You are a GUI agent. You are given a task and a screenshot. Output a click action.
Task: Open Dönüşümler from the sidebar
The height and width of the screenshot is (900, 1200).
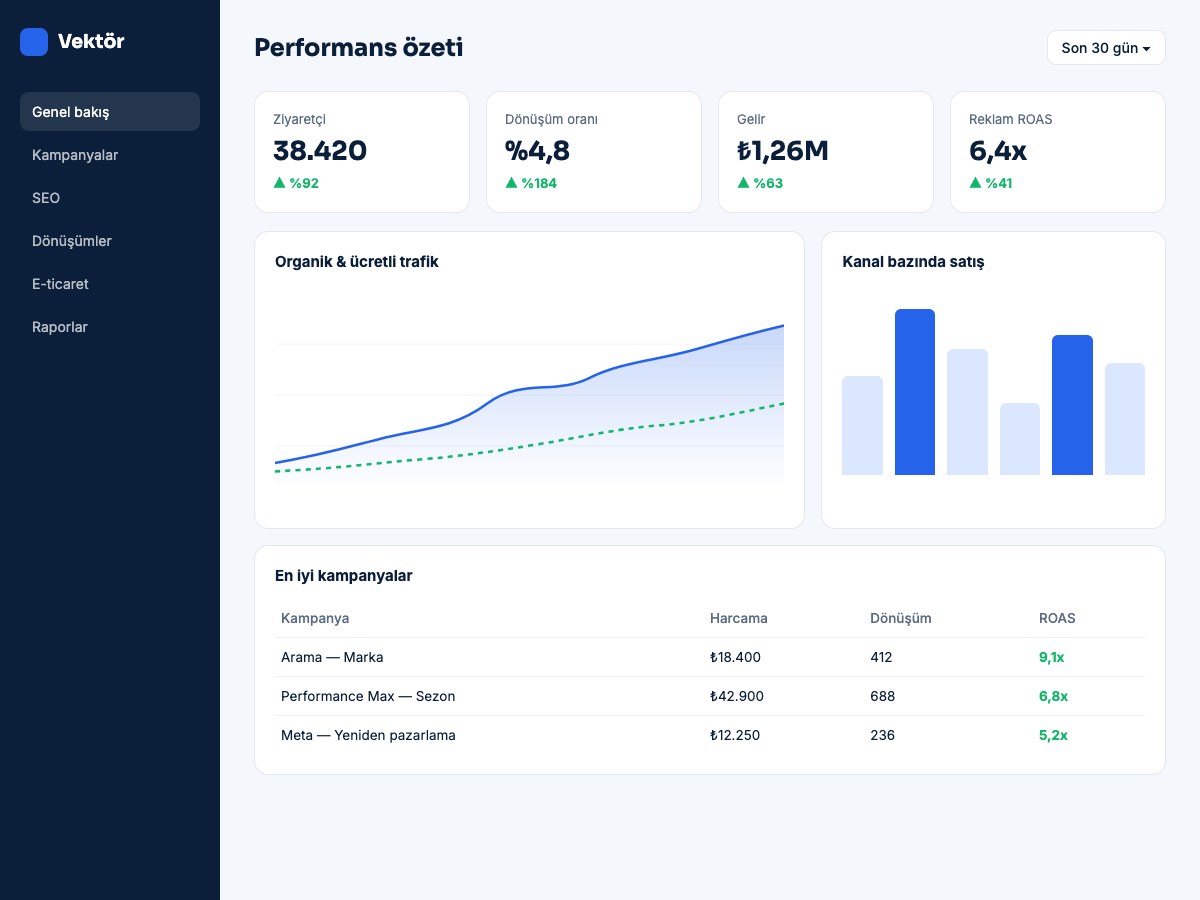tap(110, 241)
